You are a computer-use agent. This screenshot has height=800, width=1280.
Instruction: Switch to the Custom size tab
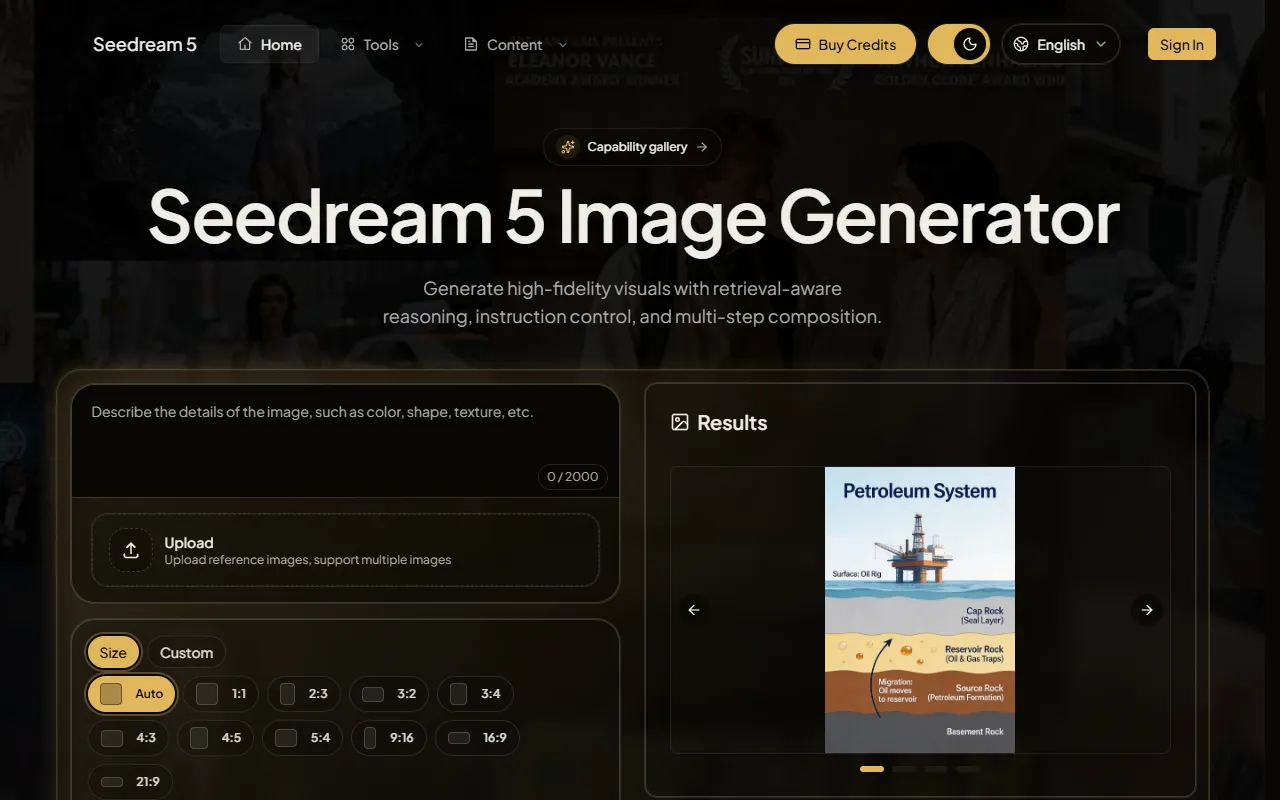(186, 653)
